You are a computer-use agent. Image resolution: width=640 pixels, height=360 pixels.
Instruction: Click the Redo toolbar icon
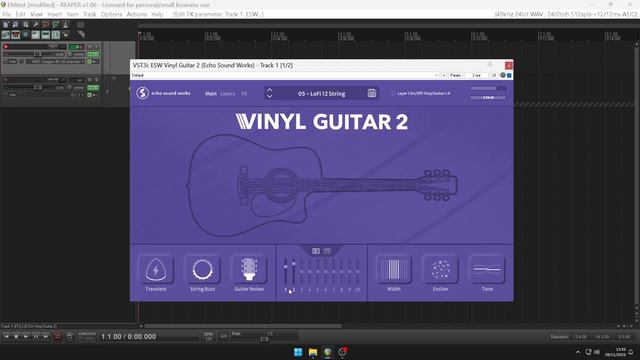pyautogui.click(x=56, y=25)
